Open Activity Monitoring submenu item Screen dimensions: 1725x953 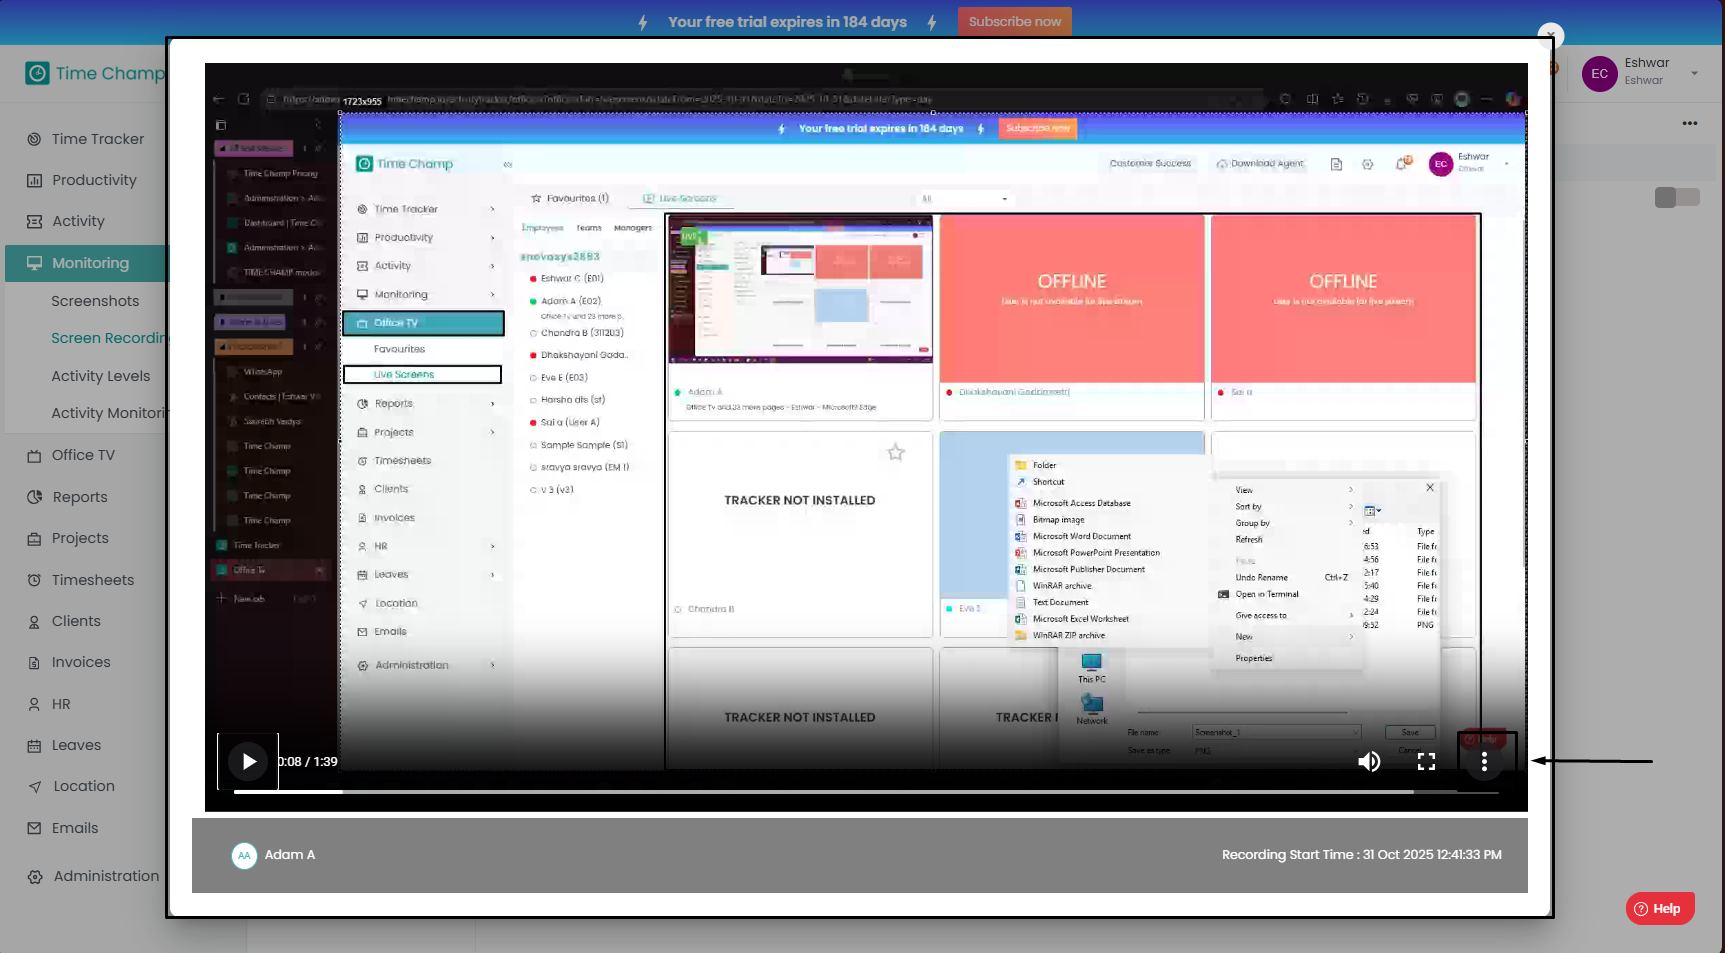(x=108, y=413)
